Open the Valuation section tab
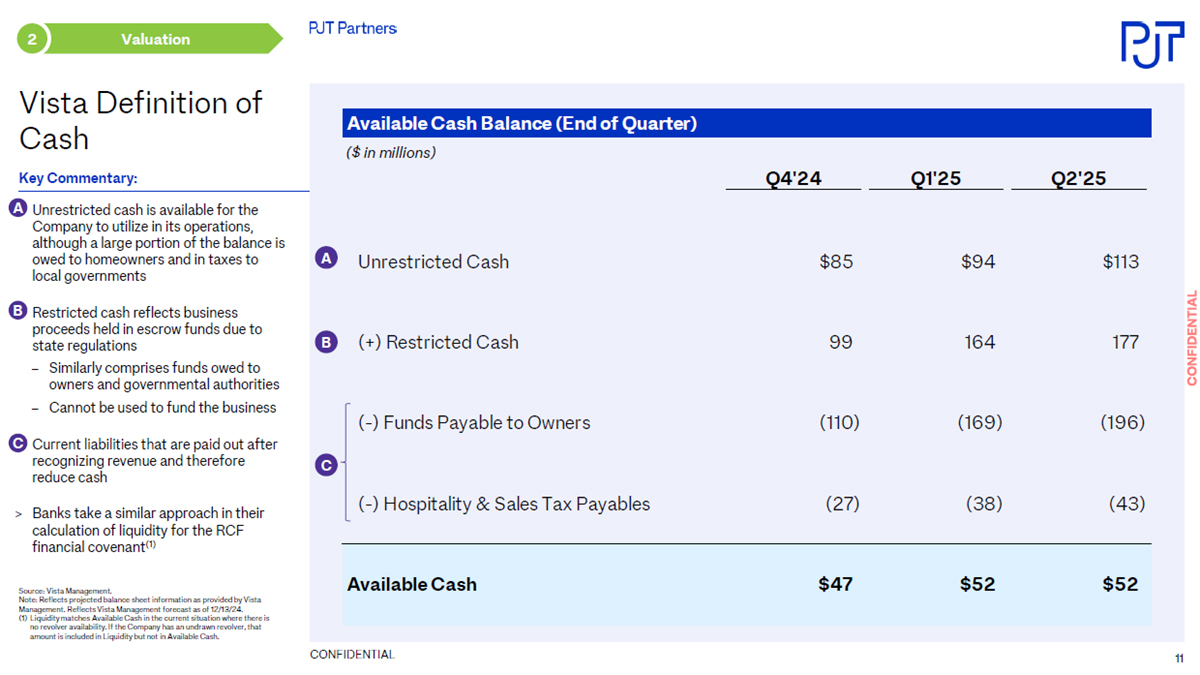 pos(155,39)
